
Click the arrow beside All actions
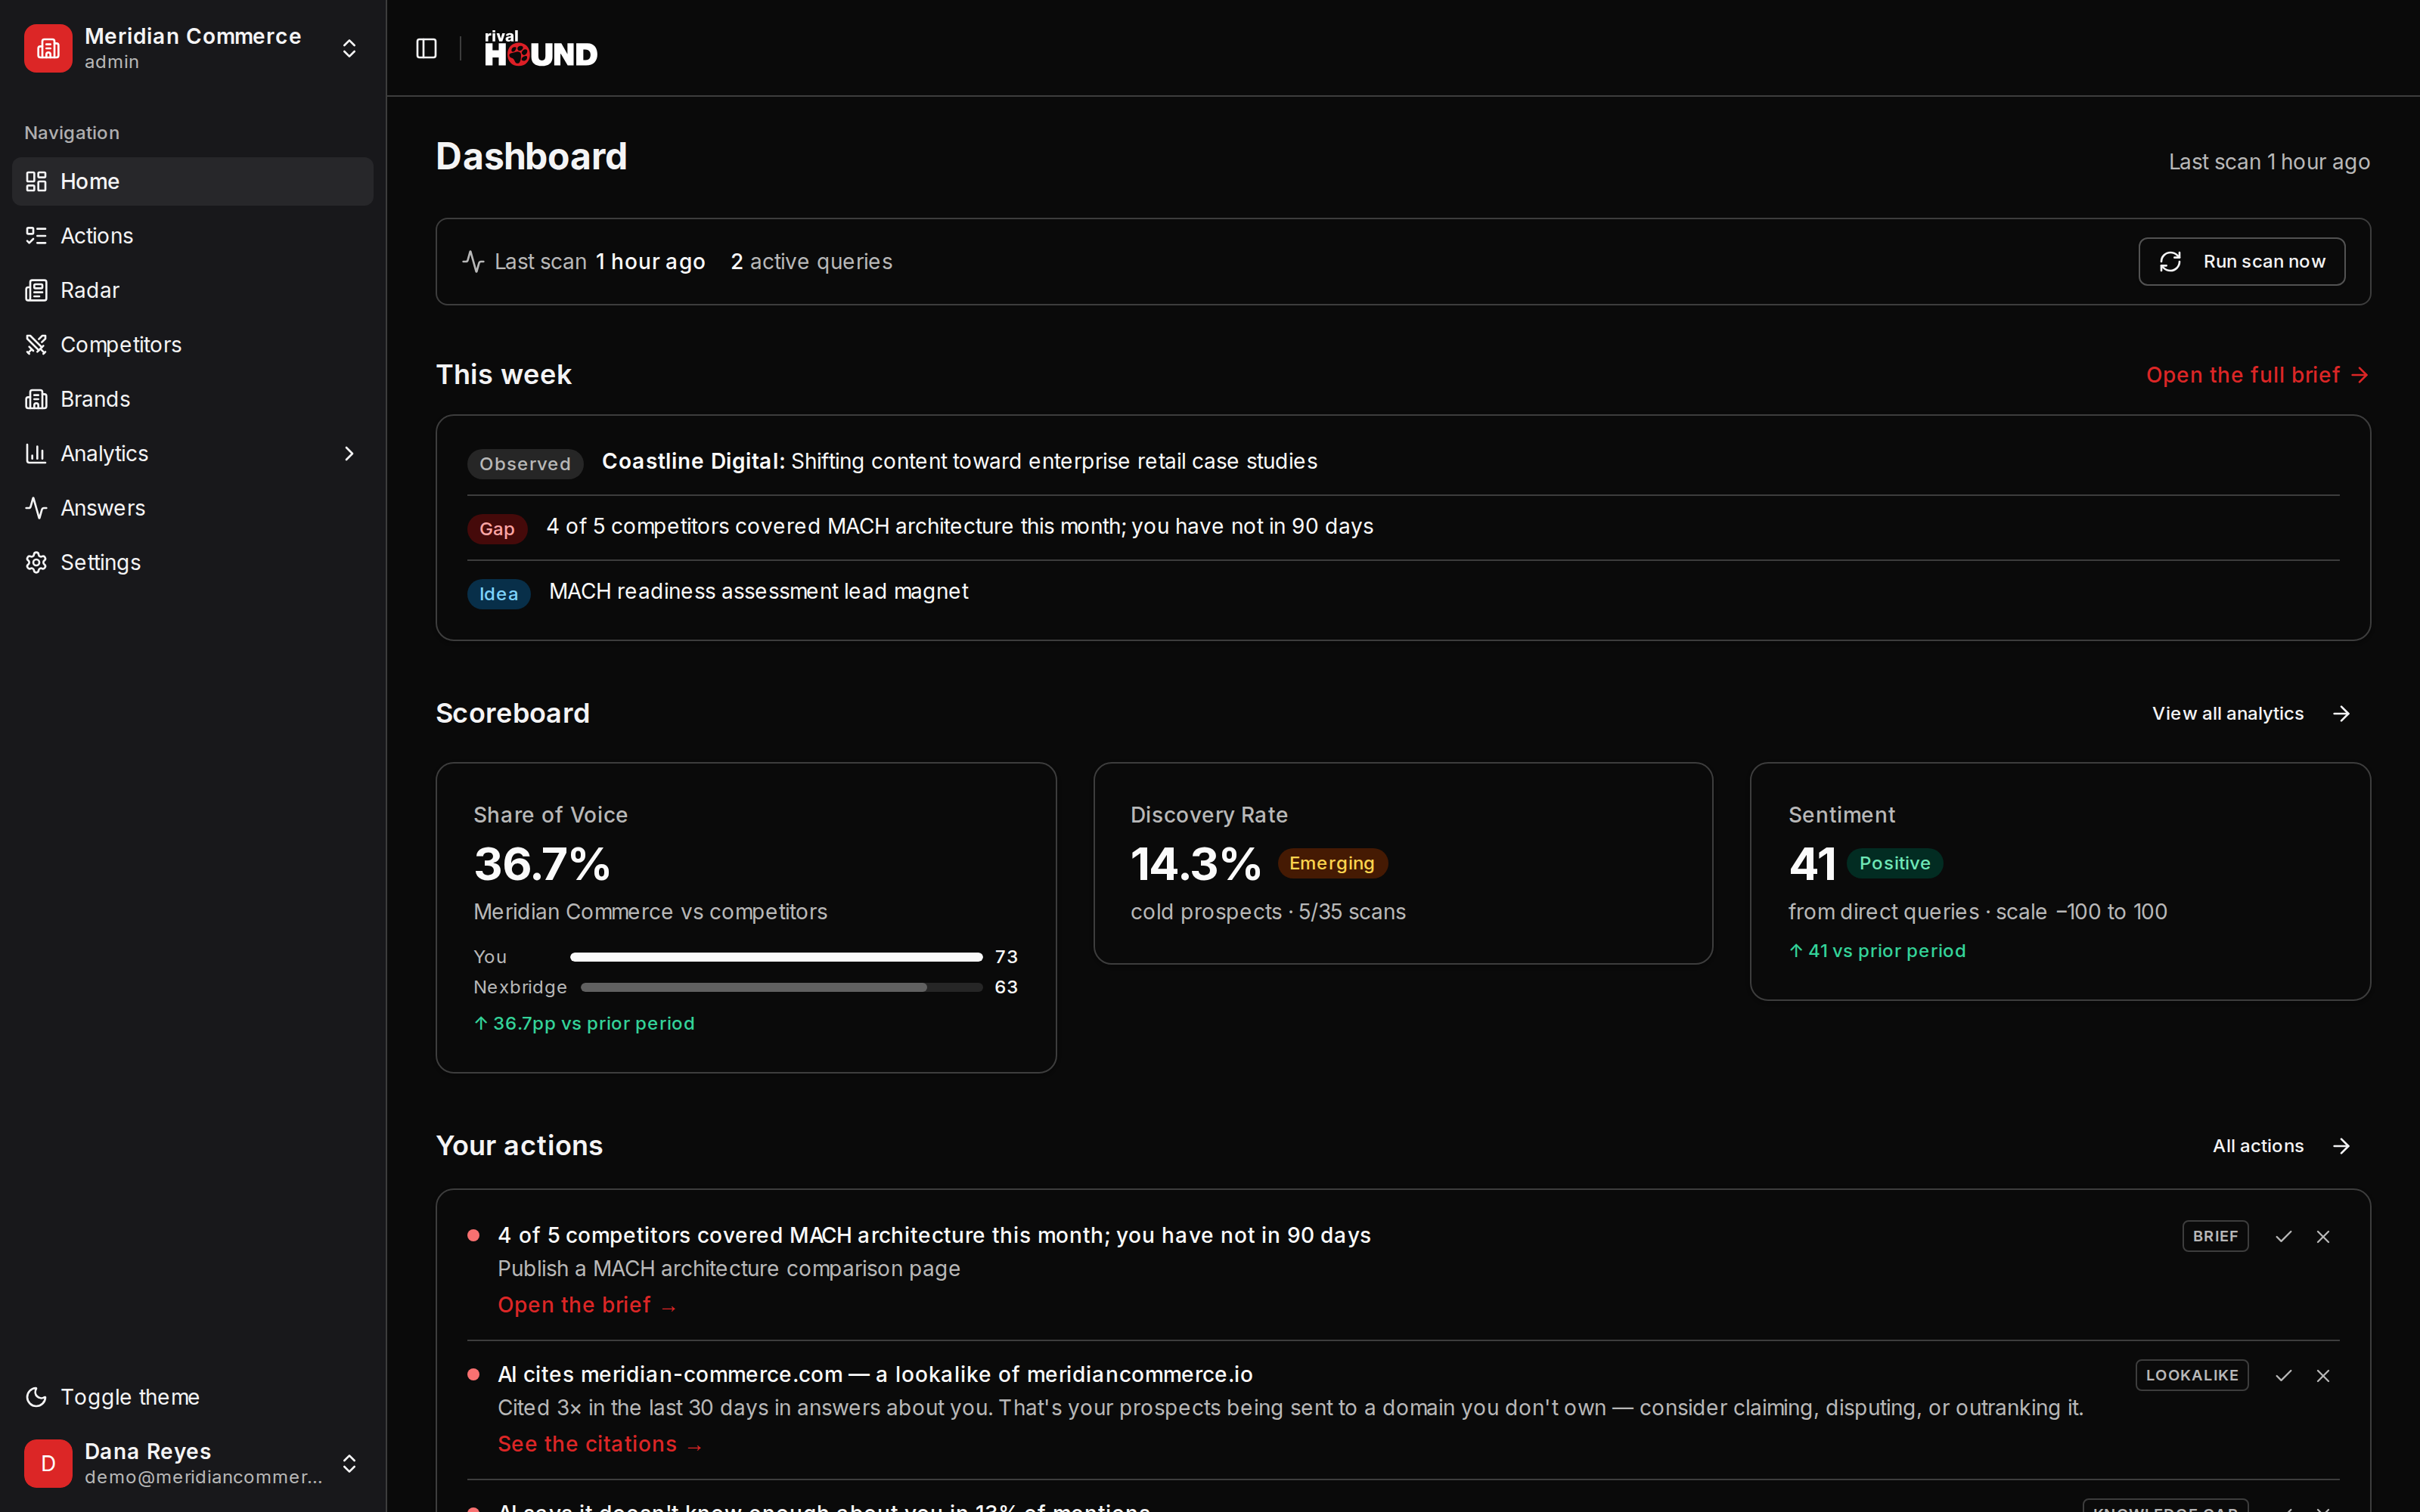[2341, 1146]
